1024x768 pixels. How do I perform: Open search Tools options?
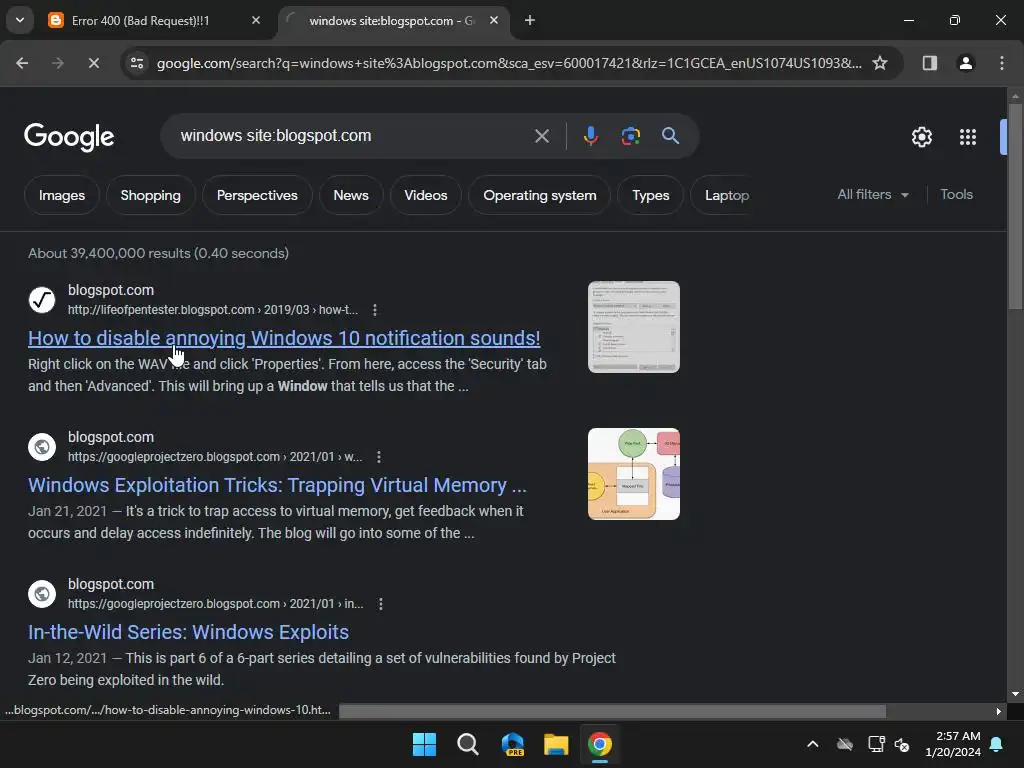point(956,195)
